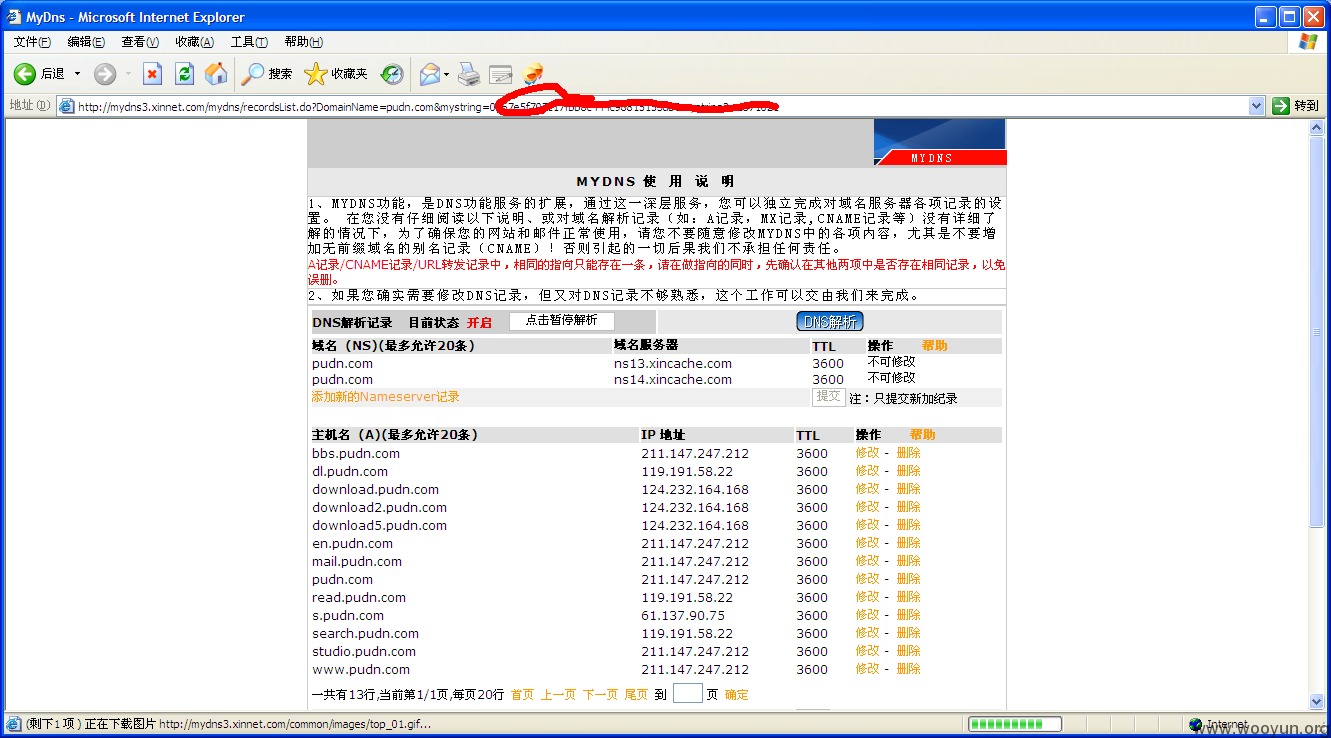Click the Back (后退) arrow icon
Image resolution: width=1331 pixels, height=738 pixels.
pos(25,73)
